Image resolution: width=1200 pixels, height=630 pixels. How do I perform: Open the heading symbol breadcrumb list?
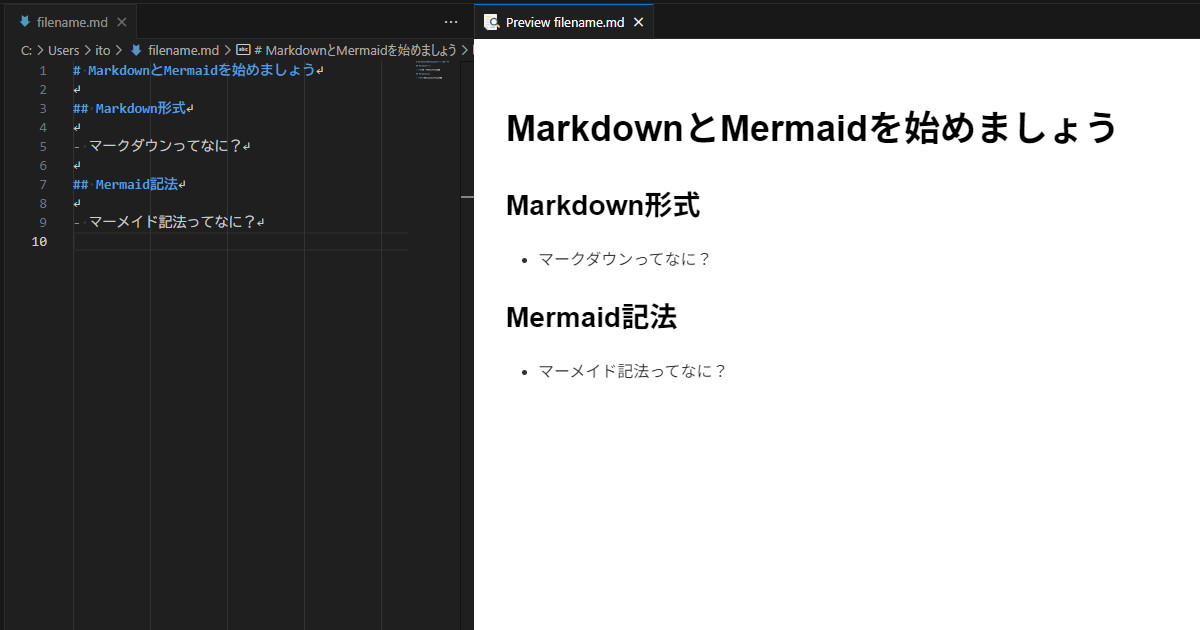pos(355,50)
